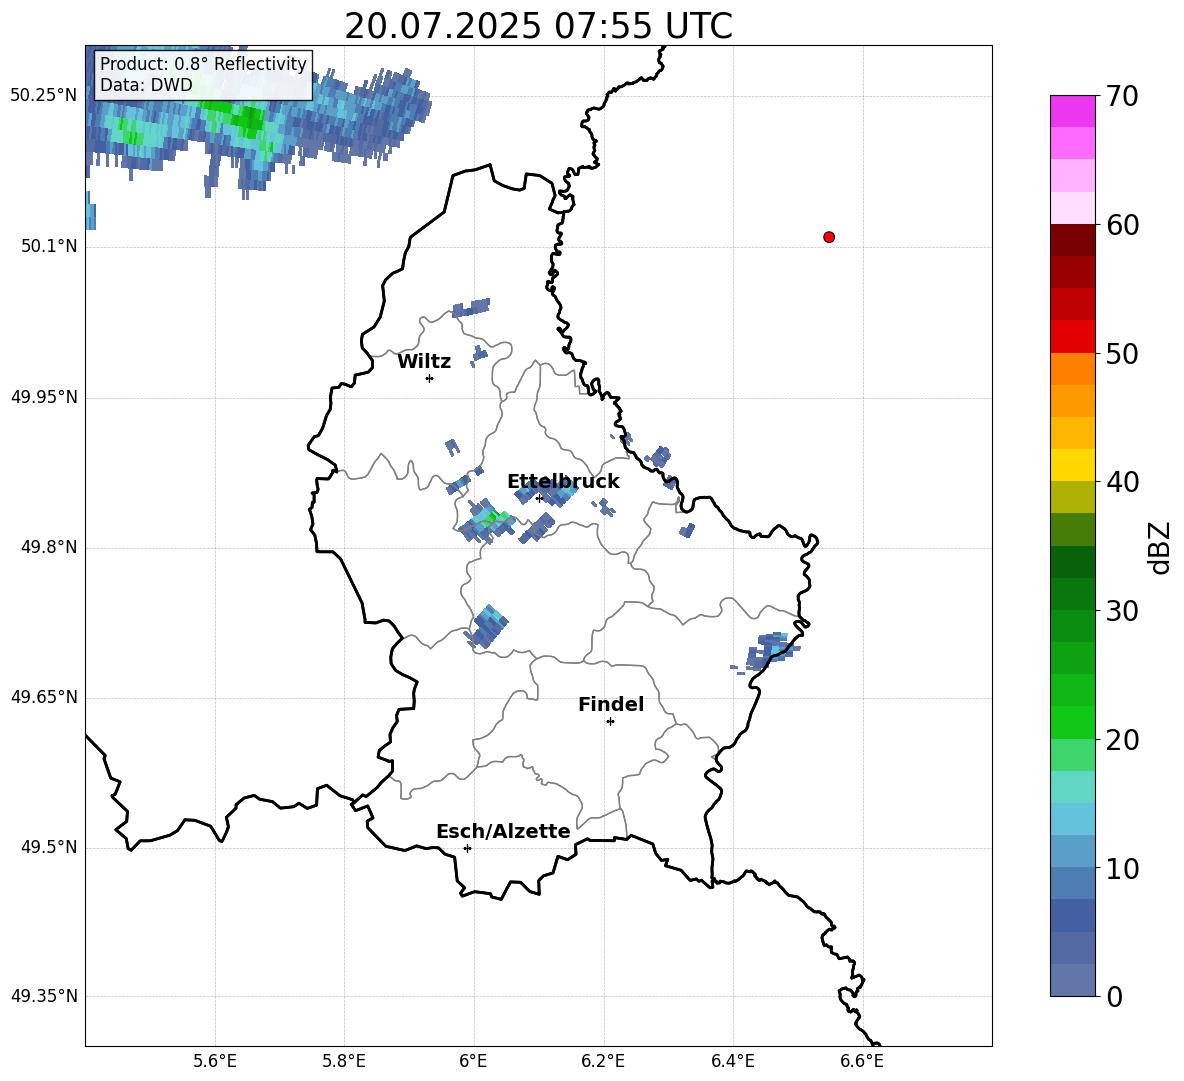Click the title 20.07.2025 07:55 UTC
The image size is (1184, 1081).
538,26
